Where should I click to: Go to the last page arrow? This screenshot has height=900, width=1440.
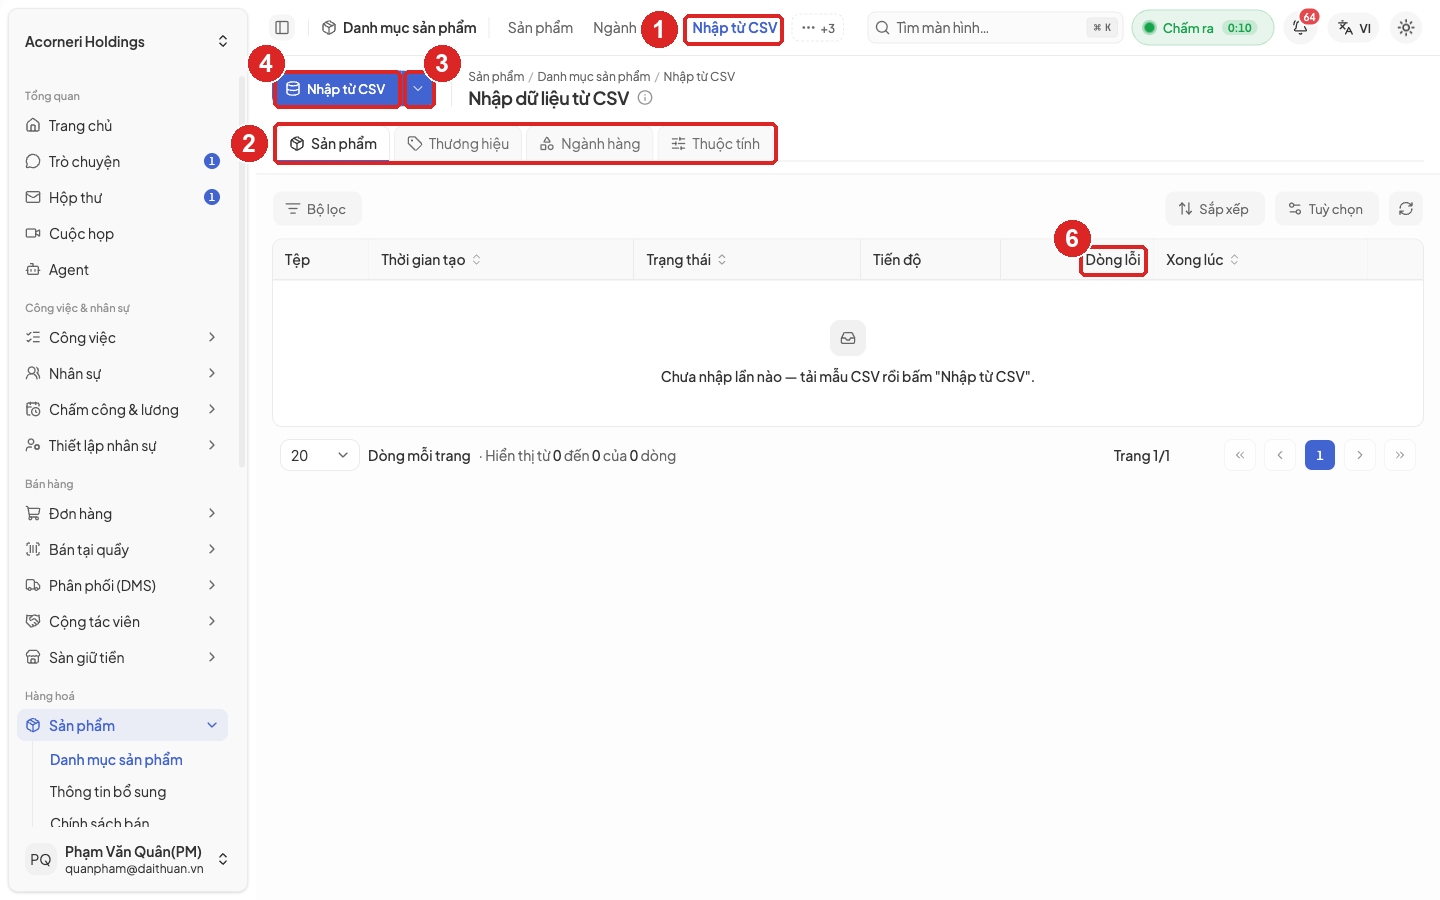click(1400, 455)
